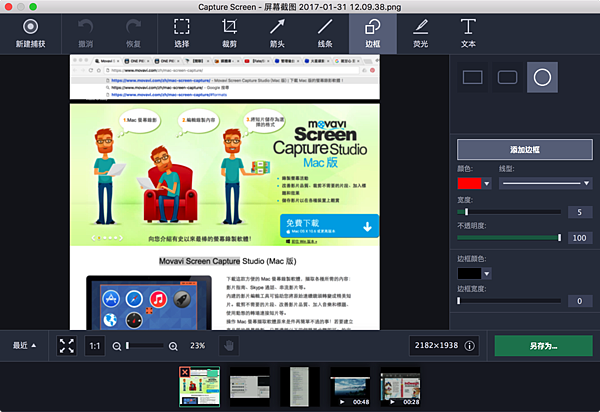Expand the 颜色 color dropdown arrow
This screenshot has height=412, width=600.
[x=487, y=184]
